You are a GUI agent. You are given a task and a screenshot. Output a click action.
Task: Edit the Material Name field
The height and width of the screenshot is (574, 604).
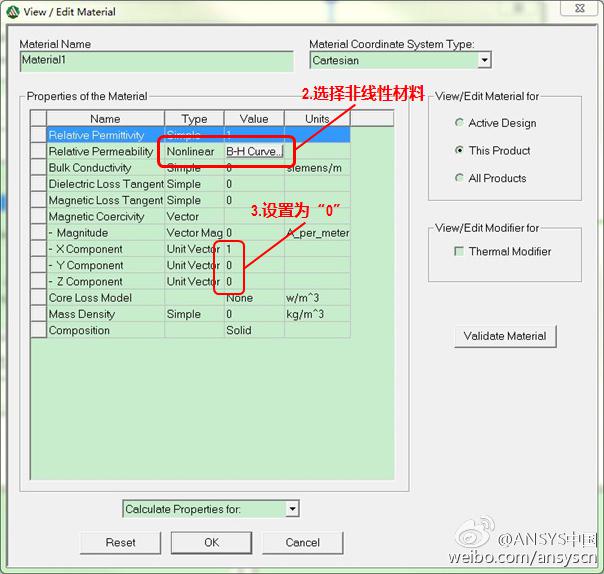[156, 61]
